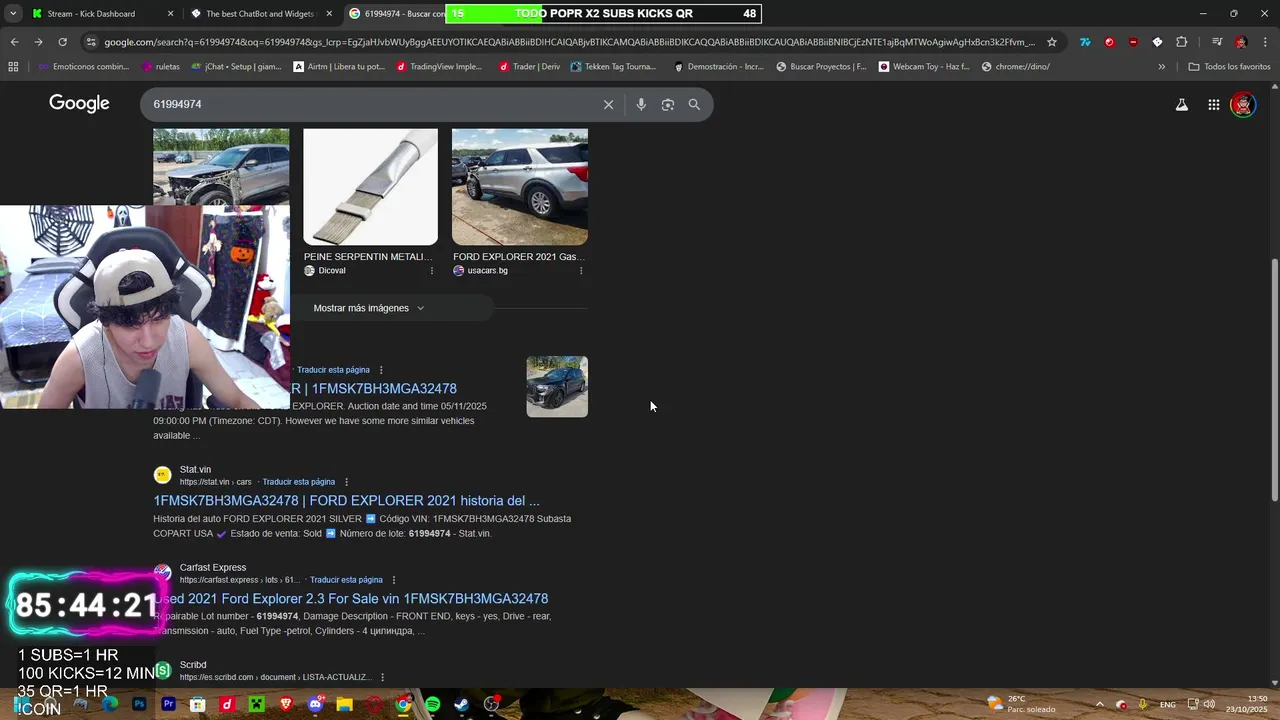The image size is (1280, 720).
Task: Open the Airtm bookmark
Action: pos(339,67)
